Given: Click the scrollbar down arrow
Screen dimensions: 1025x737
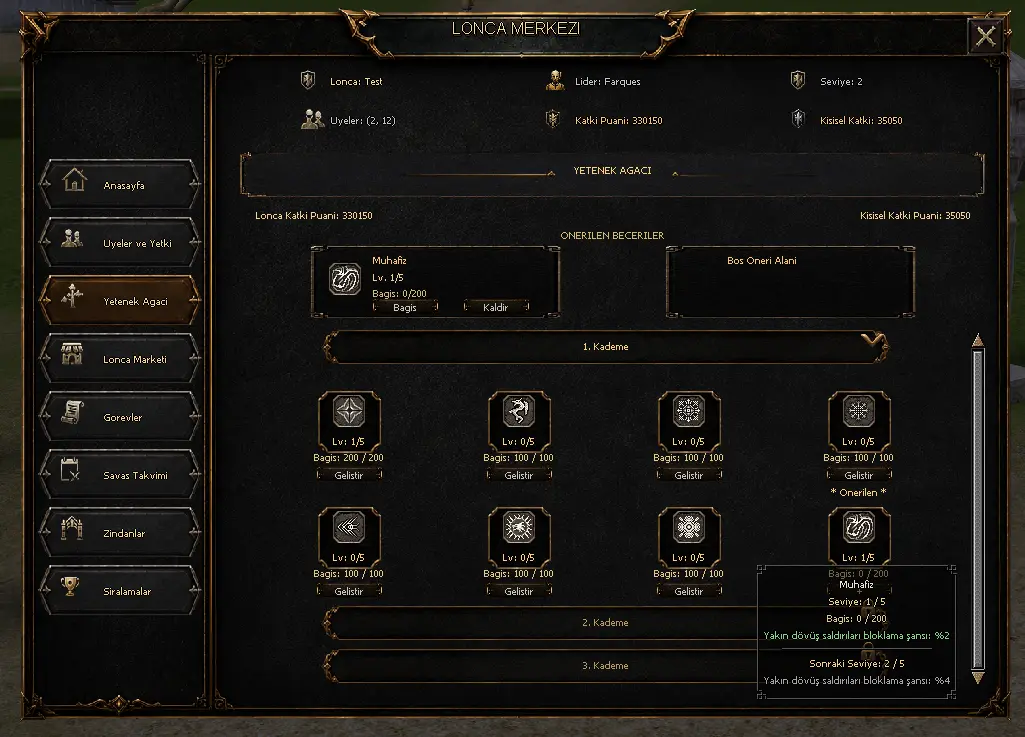Looking at the screenshot, I should click(x=978, y=677).
